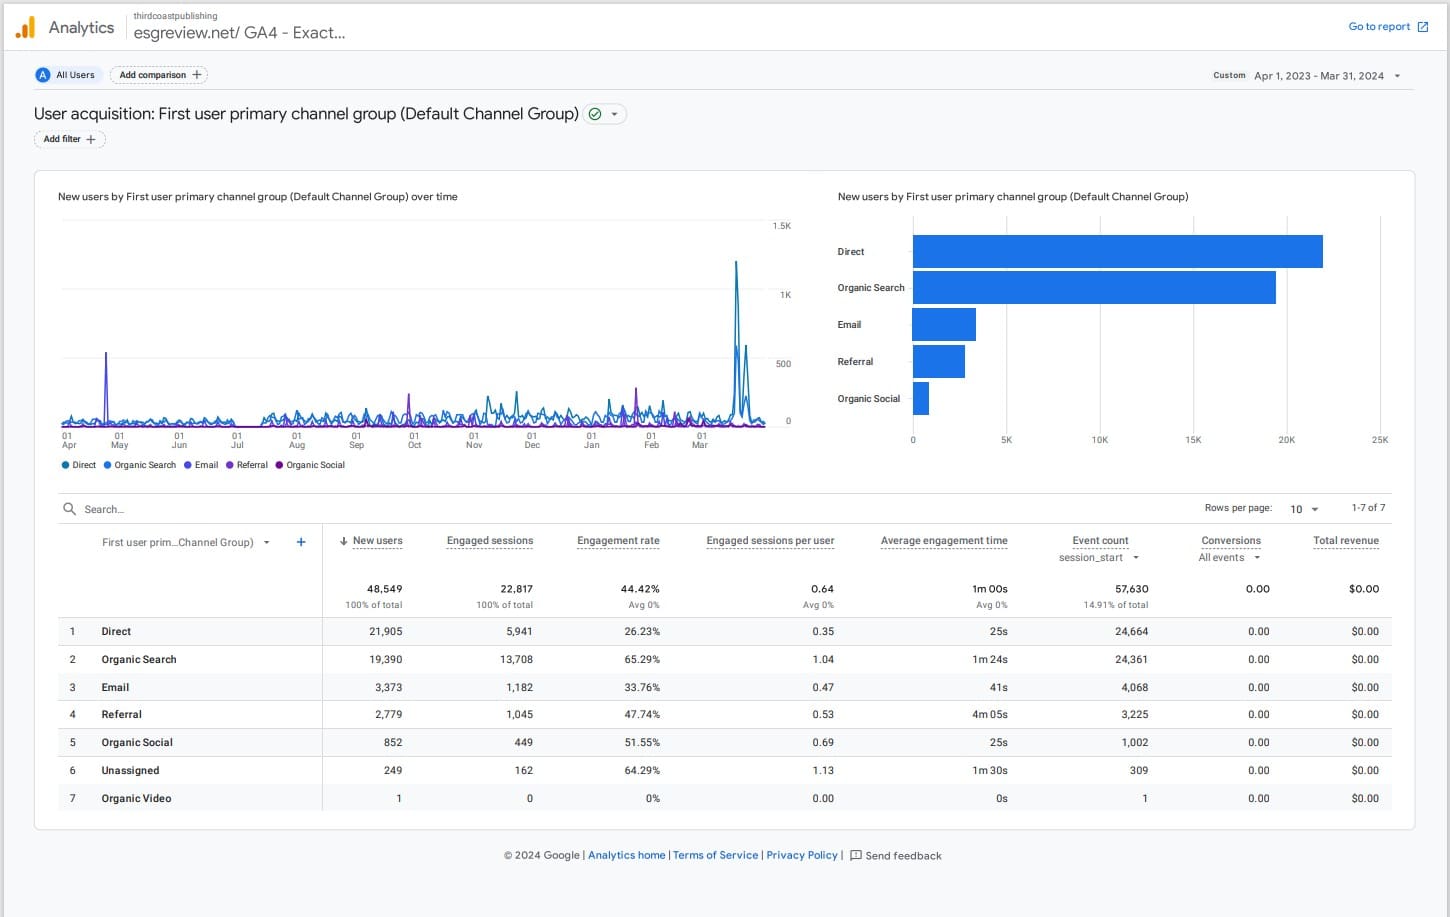Open the Go to report link
Screen dimensions: 1450x917
[x=1388, y=27]
